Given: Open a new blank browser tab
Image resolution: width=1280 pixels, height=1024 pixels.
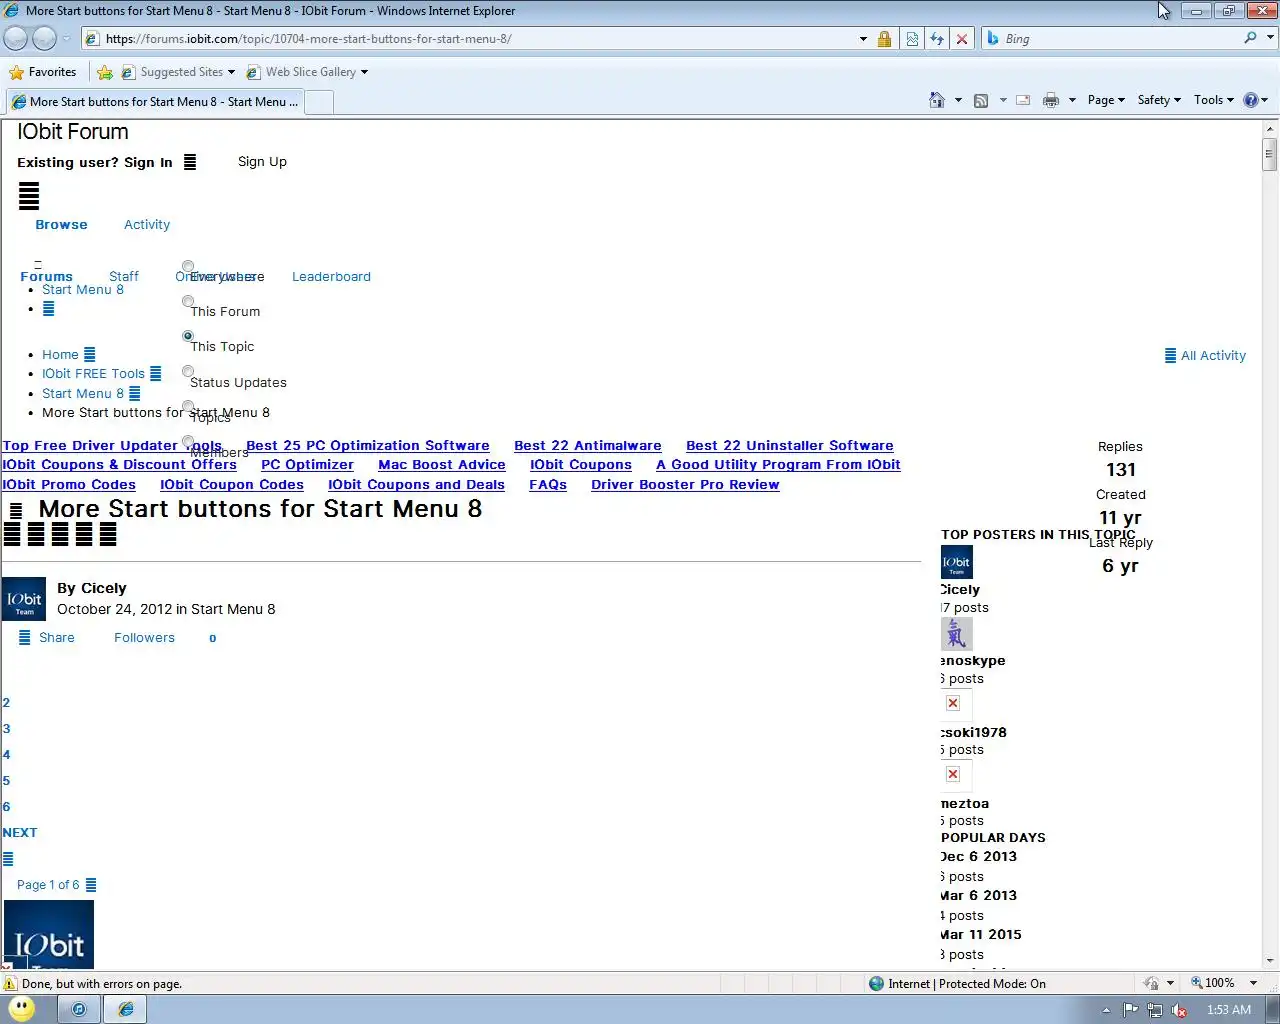Looking at the screenshot, I should (318, 102).
